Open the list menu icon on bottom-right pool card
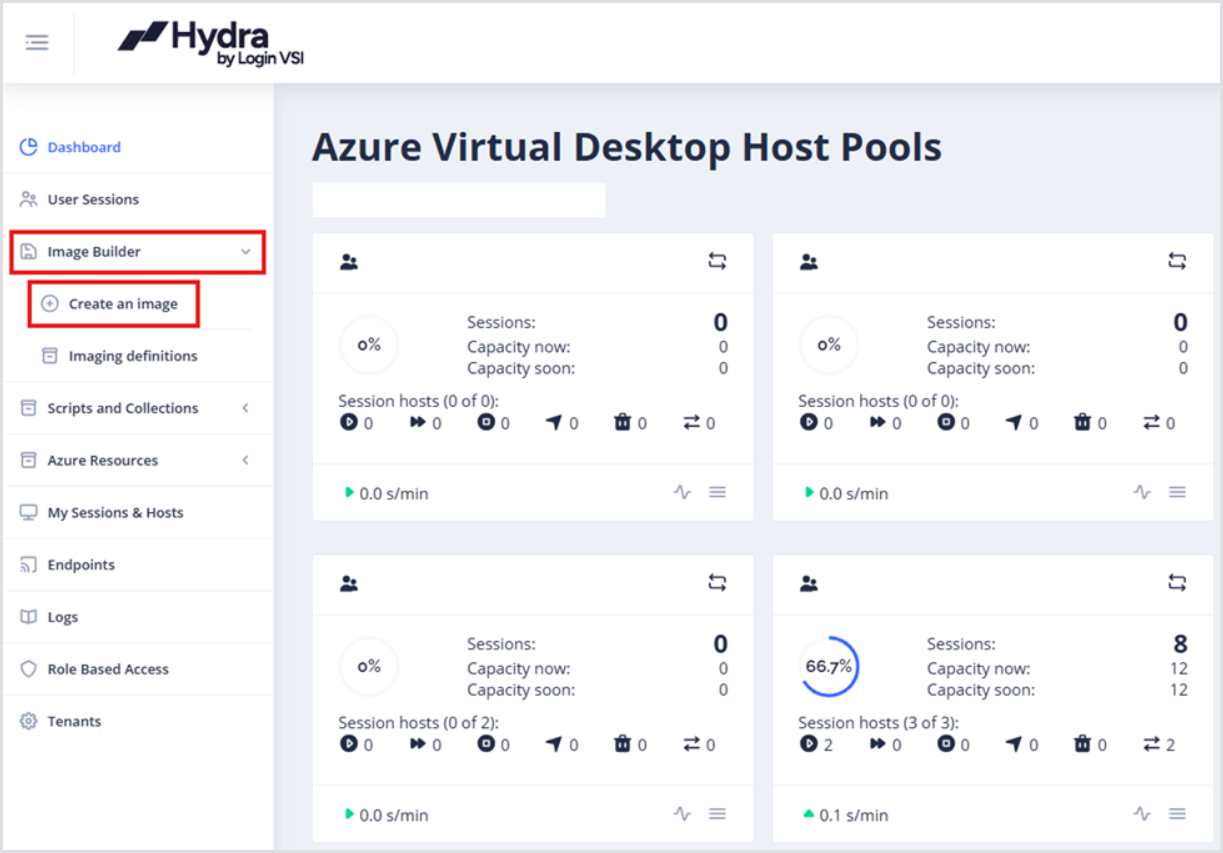1223x853 pixels. (x=1177, y=814)
